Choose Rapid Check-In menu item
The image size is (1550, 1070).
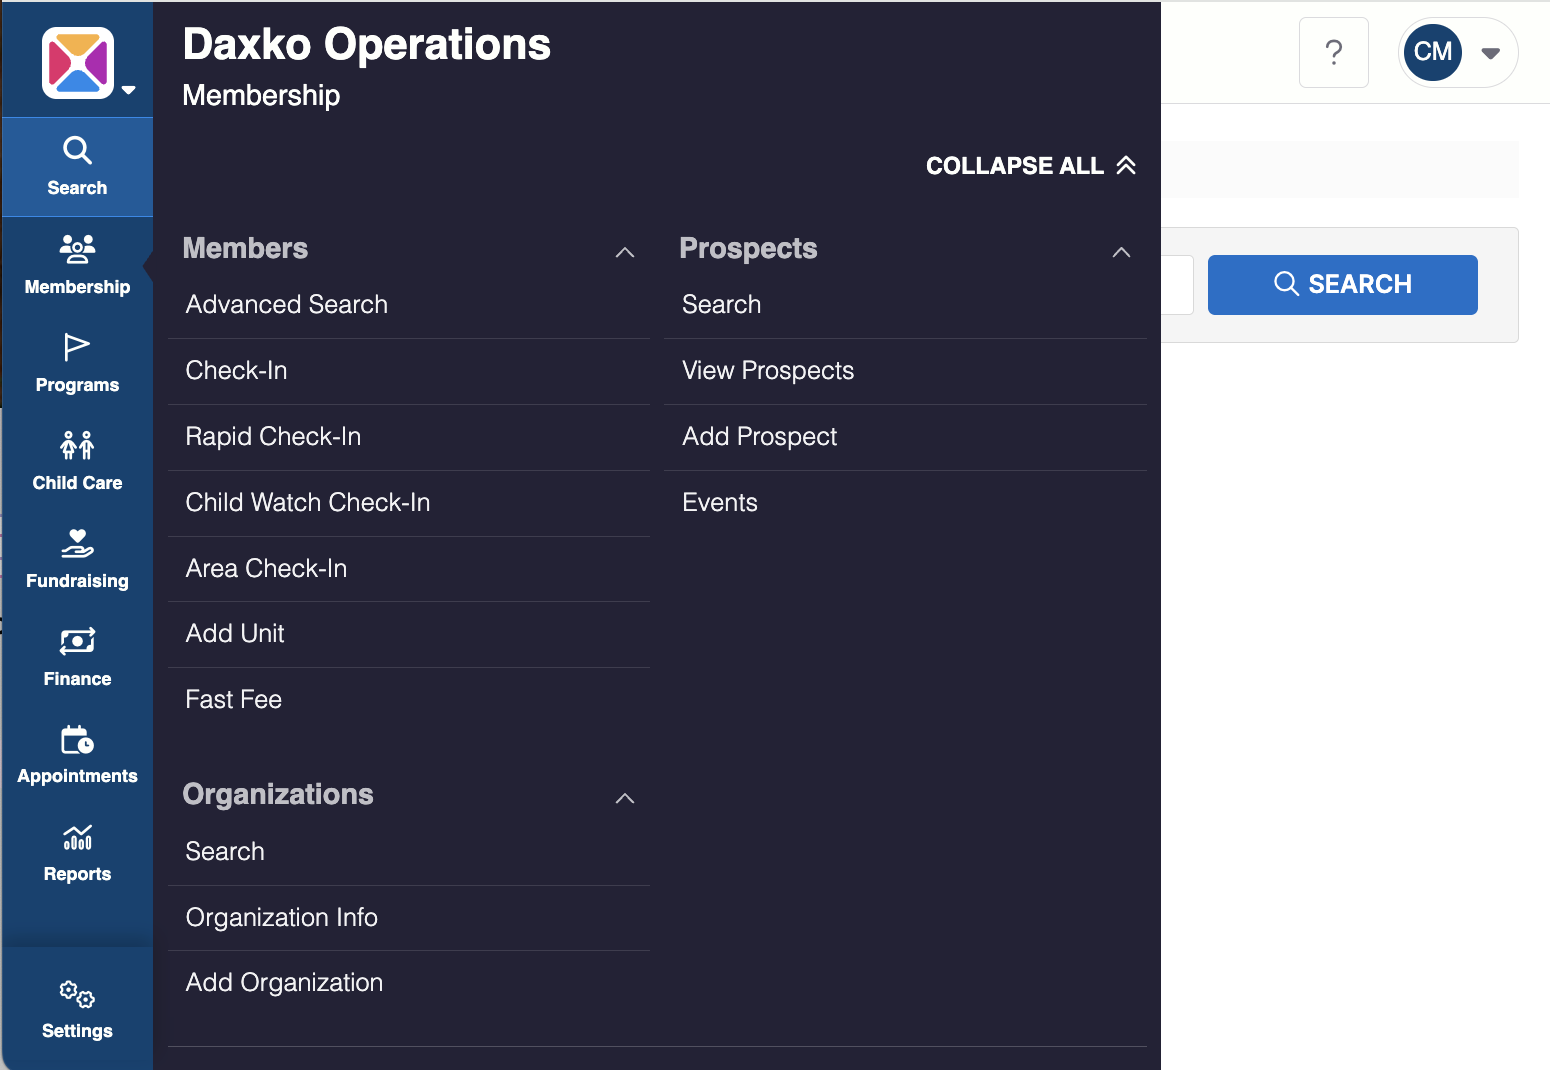tap(273, 437)
